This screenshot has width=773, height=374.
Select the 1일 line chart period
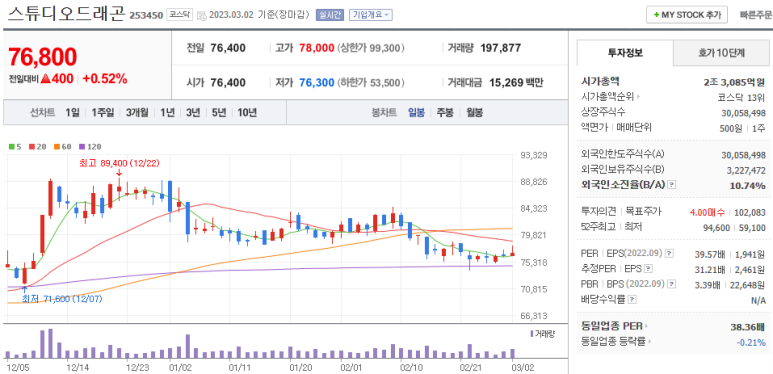[72, 112]
